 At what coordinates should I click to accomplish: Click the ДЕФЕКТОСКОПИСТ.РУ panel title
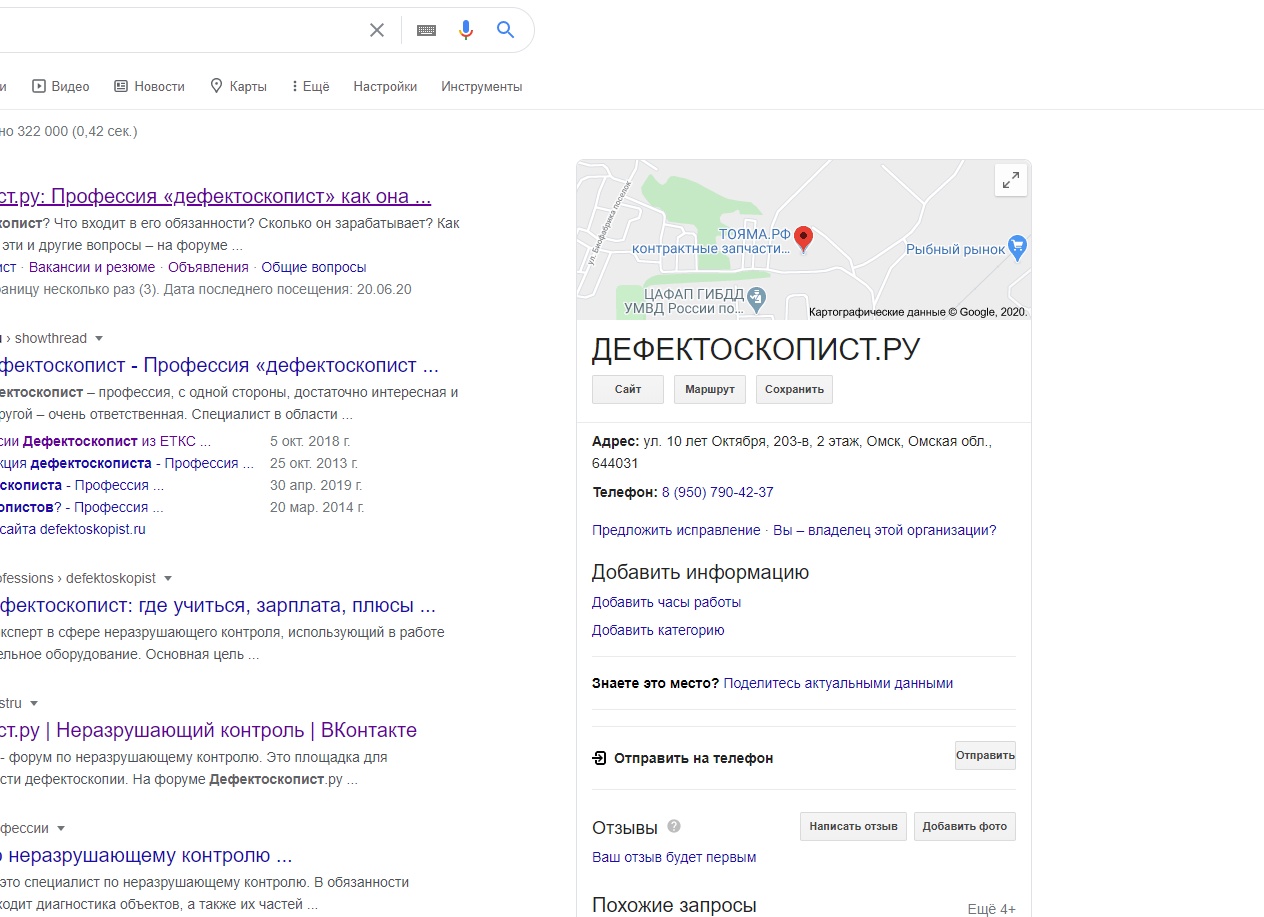(756, 349)
